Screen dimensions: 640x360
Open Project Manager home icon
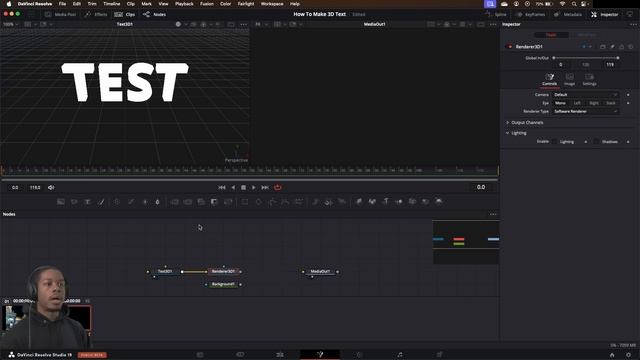pyautogui.click(x=612, y=355)
